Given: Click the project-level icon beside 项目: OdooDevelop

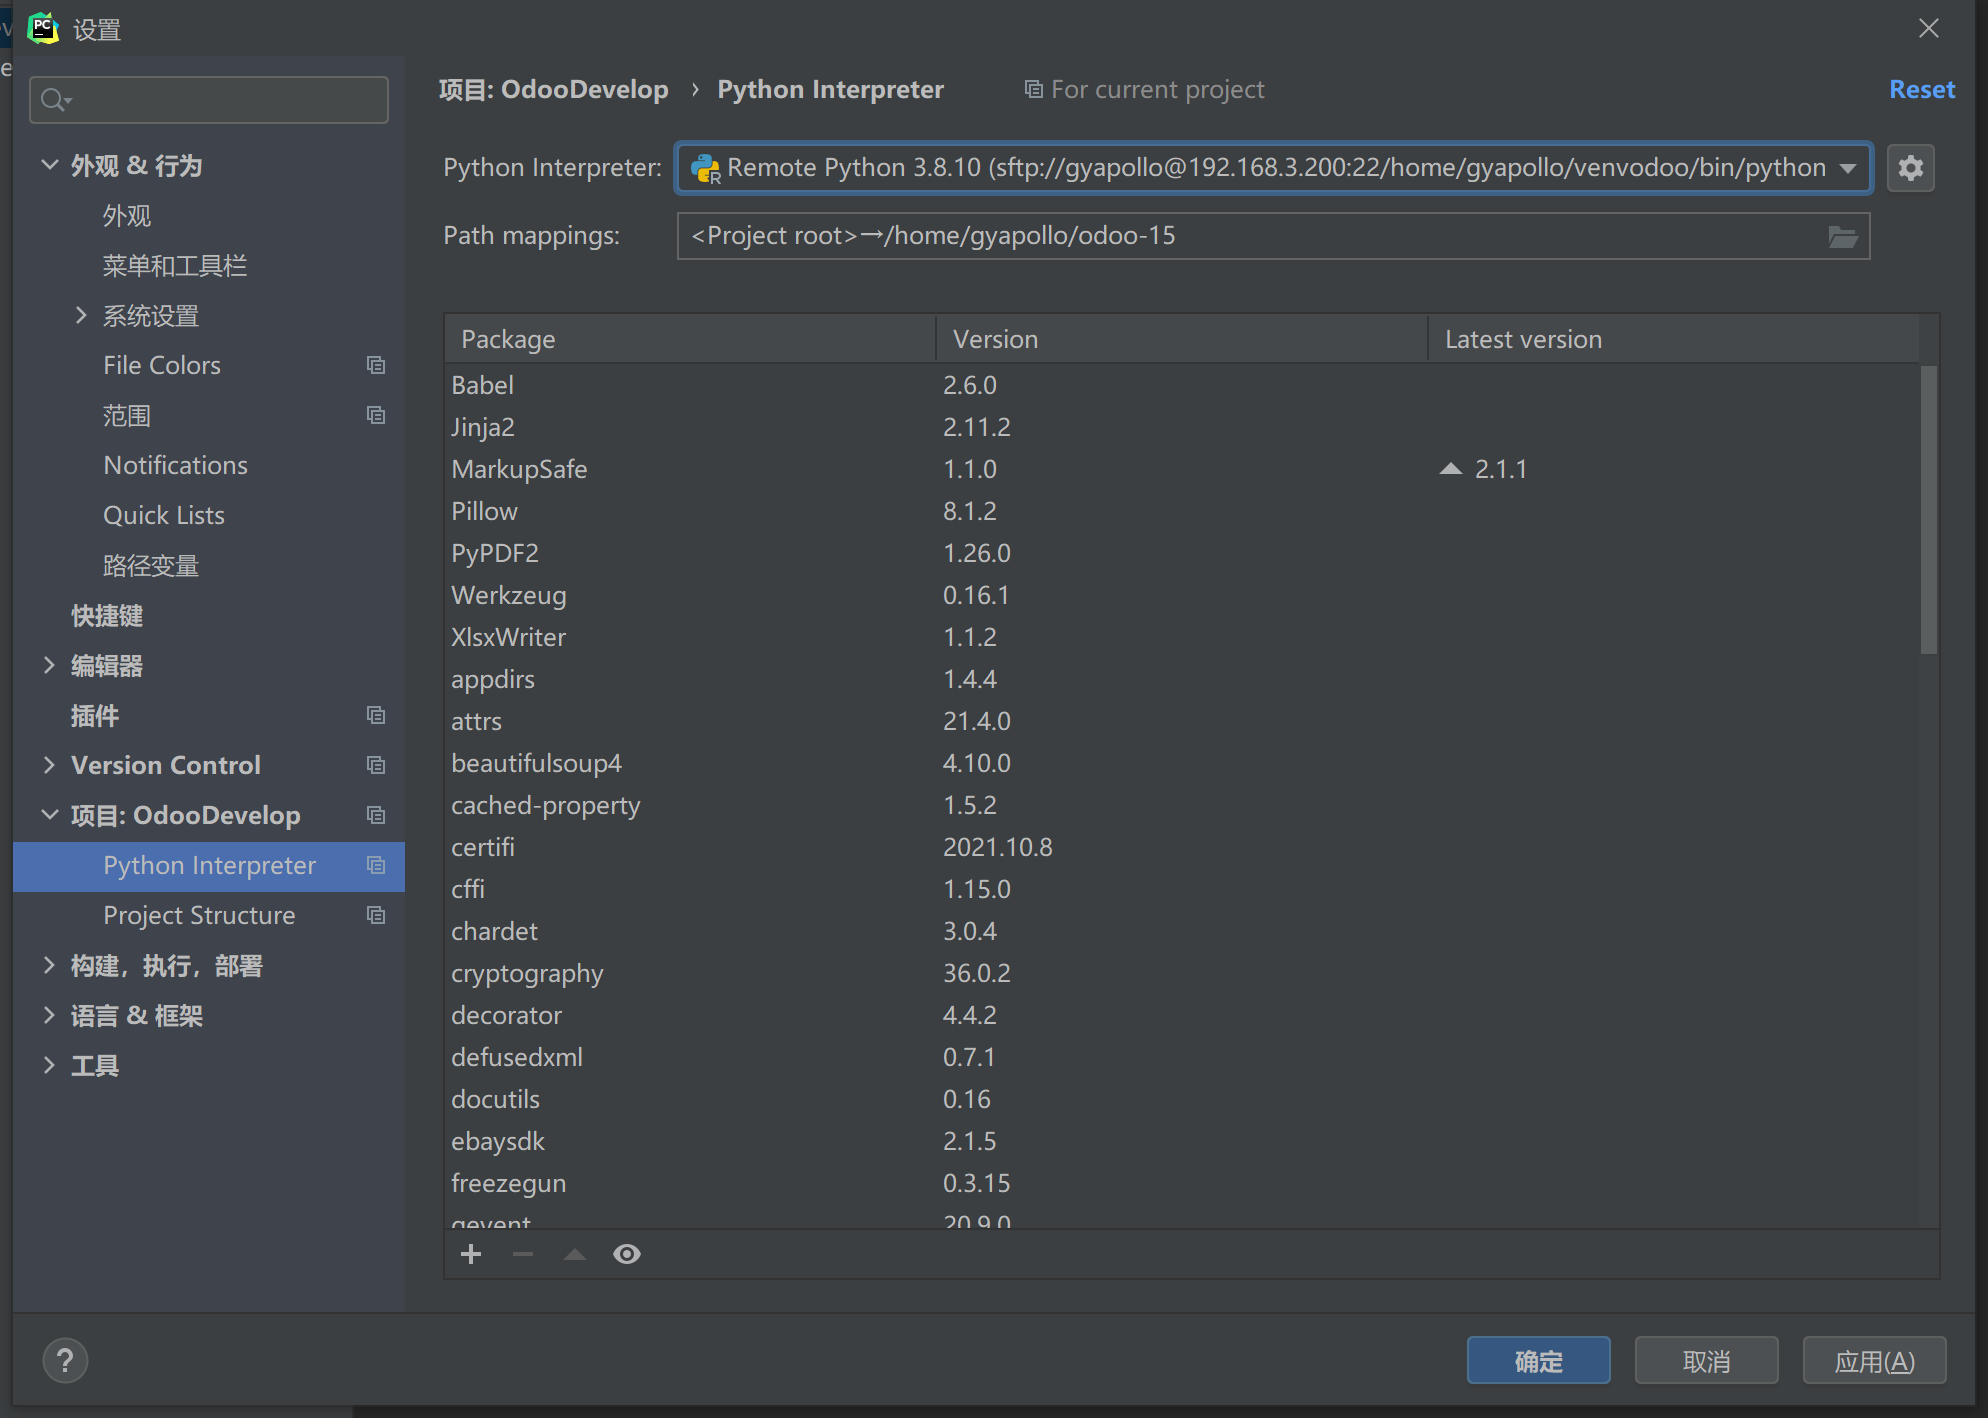Looking at the screenshot, I should pos(376,815).
